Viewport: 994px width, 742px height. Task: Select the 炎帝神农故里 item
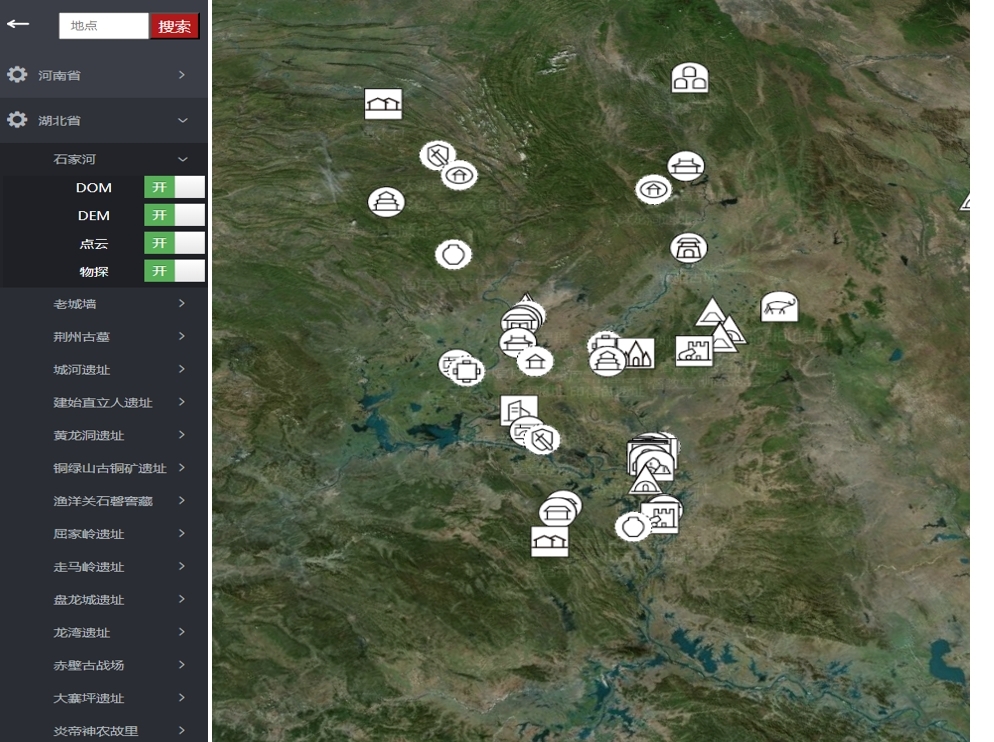(104, 731)
